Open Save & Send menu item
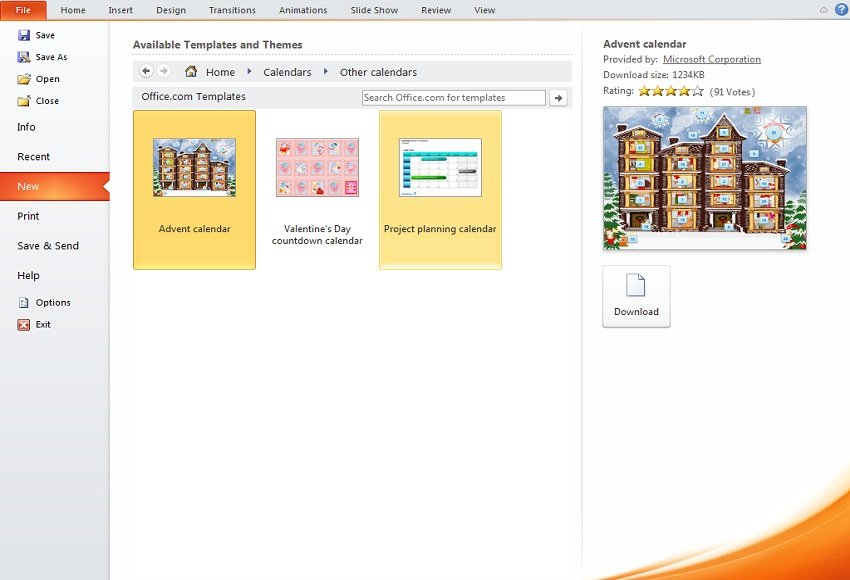This screenshot has height=580, width=850. click(48, 246)
